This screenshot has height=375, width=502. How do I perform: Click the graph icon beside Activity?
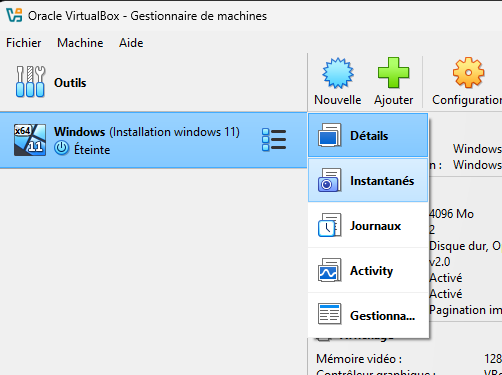[329, 270]
